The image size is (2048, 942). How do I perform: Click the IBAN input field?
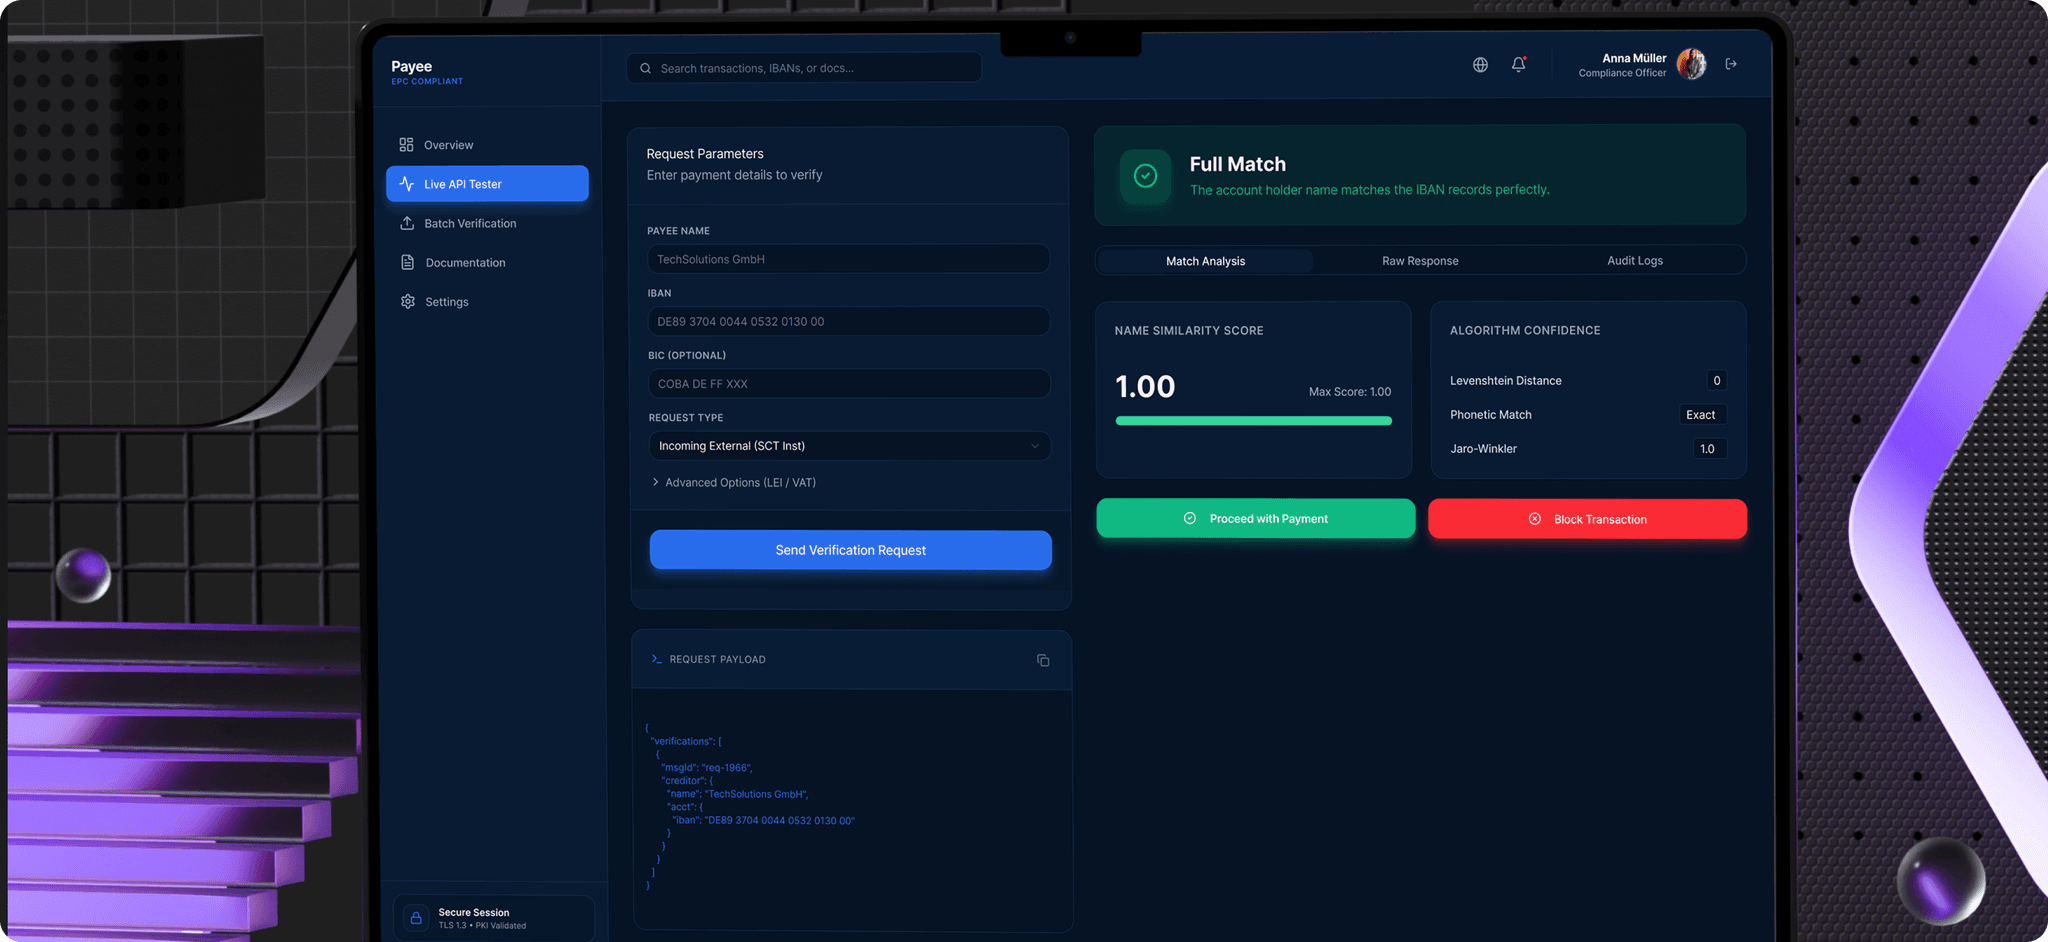tap(848, 321)
